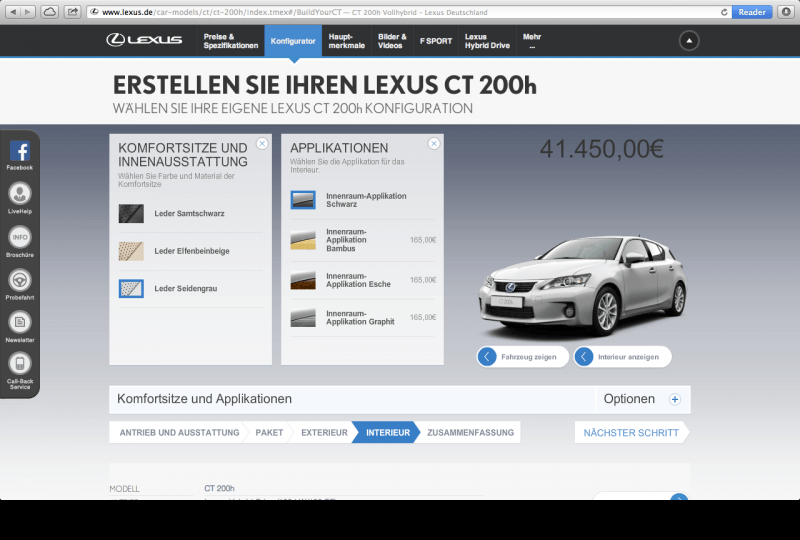Open the Konfigurator tab
The width and height of the screenshot is (800, 540).
pyautogui.click(x=293, y=41)
